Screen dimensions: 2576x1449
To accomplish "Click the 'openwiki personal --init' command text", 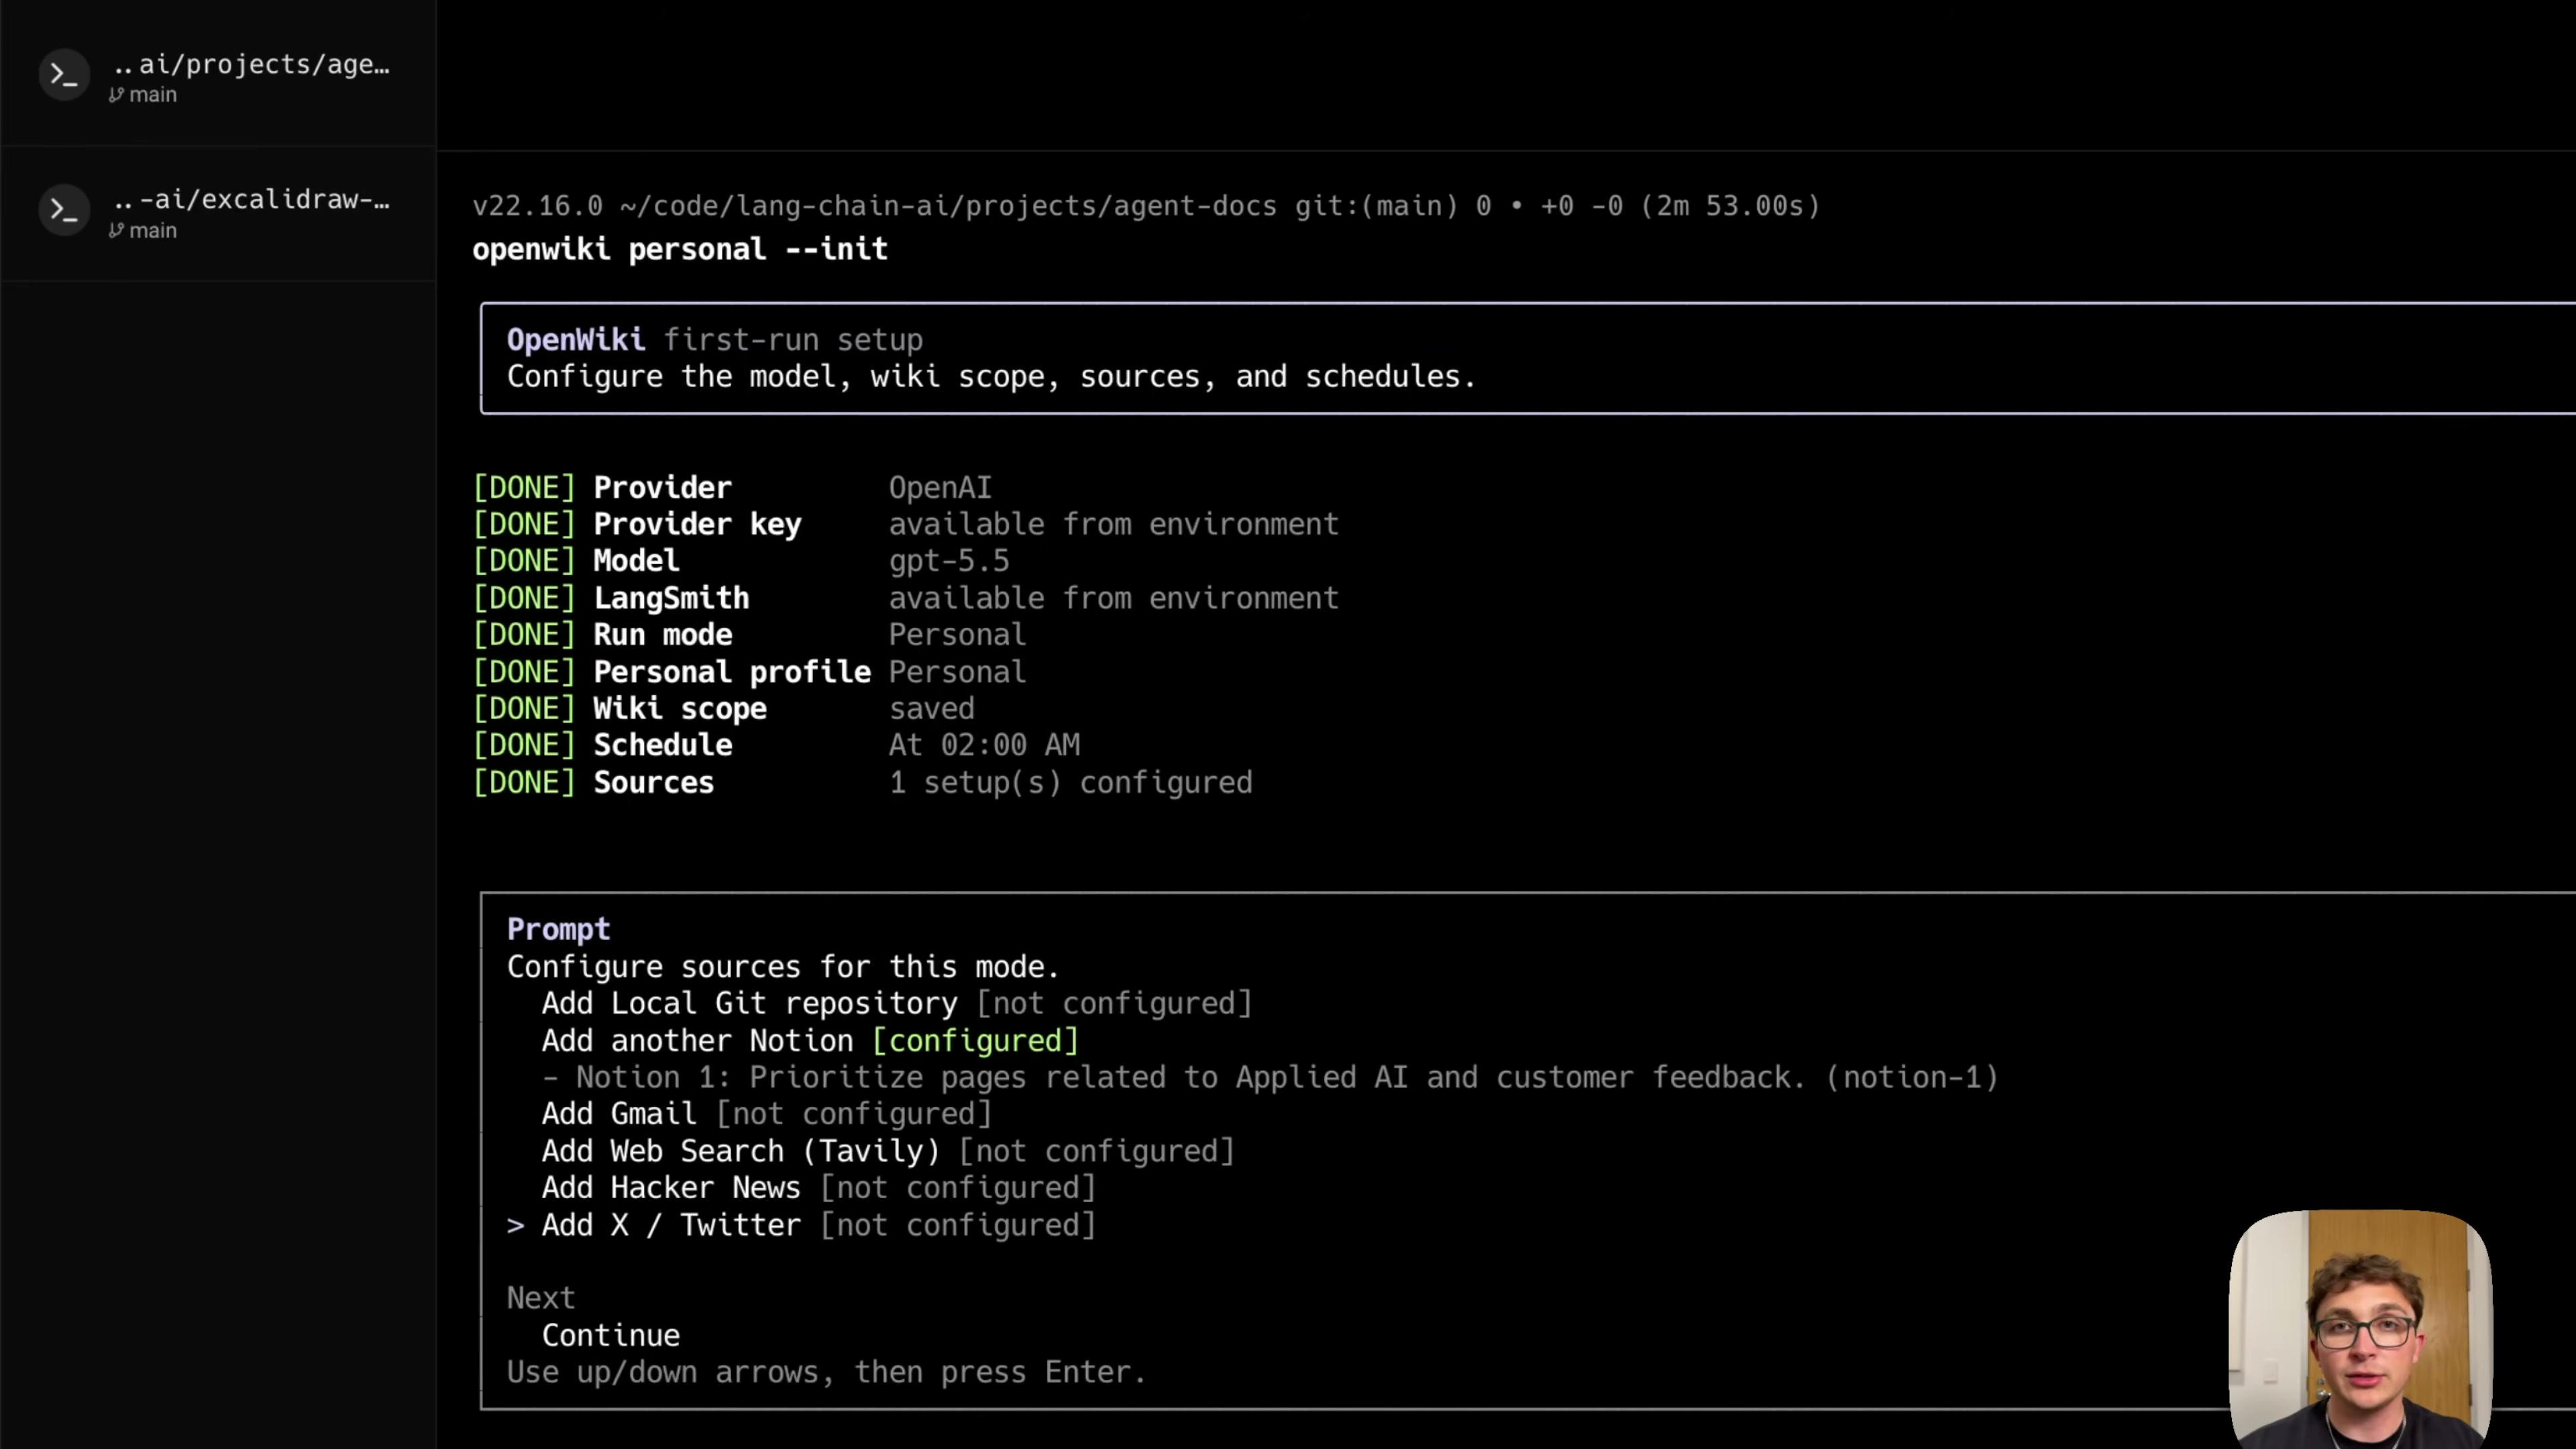I will click(x=680, y=249).
